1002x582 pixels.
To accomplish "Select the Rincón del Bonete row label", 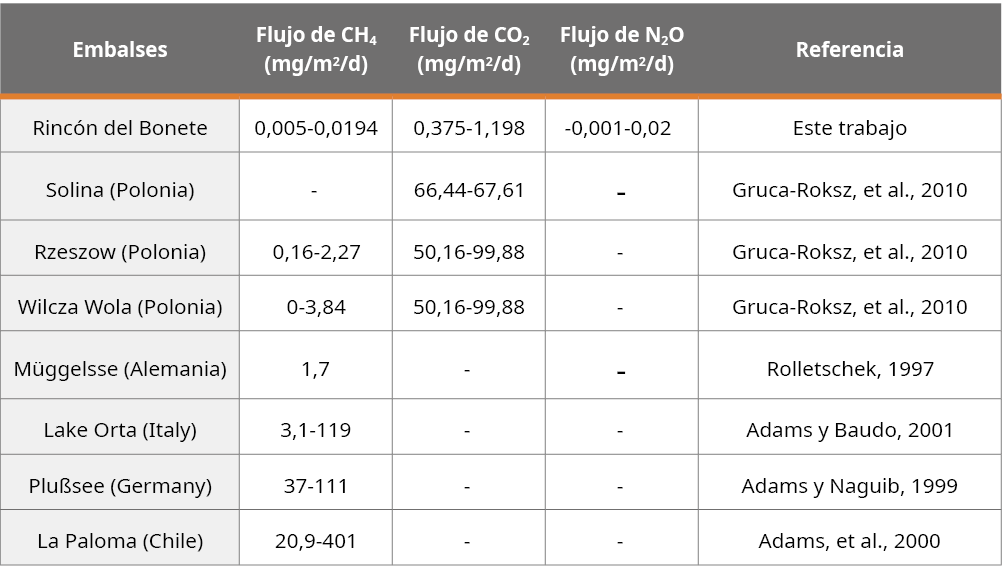I will click(120, 128).
